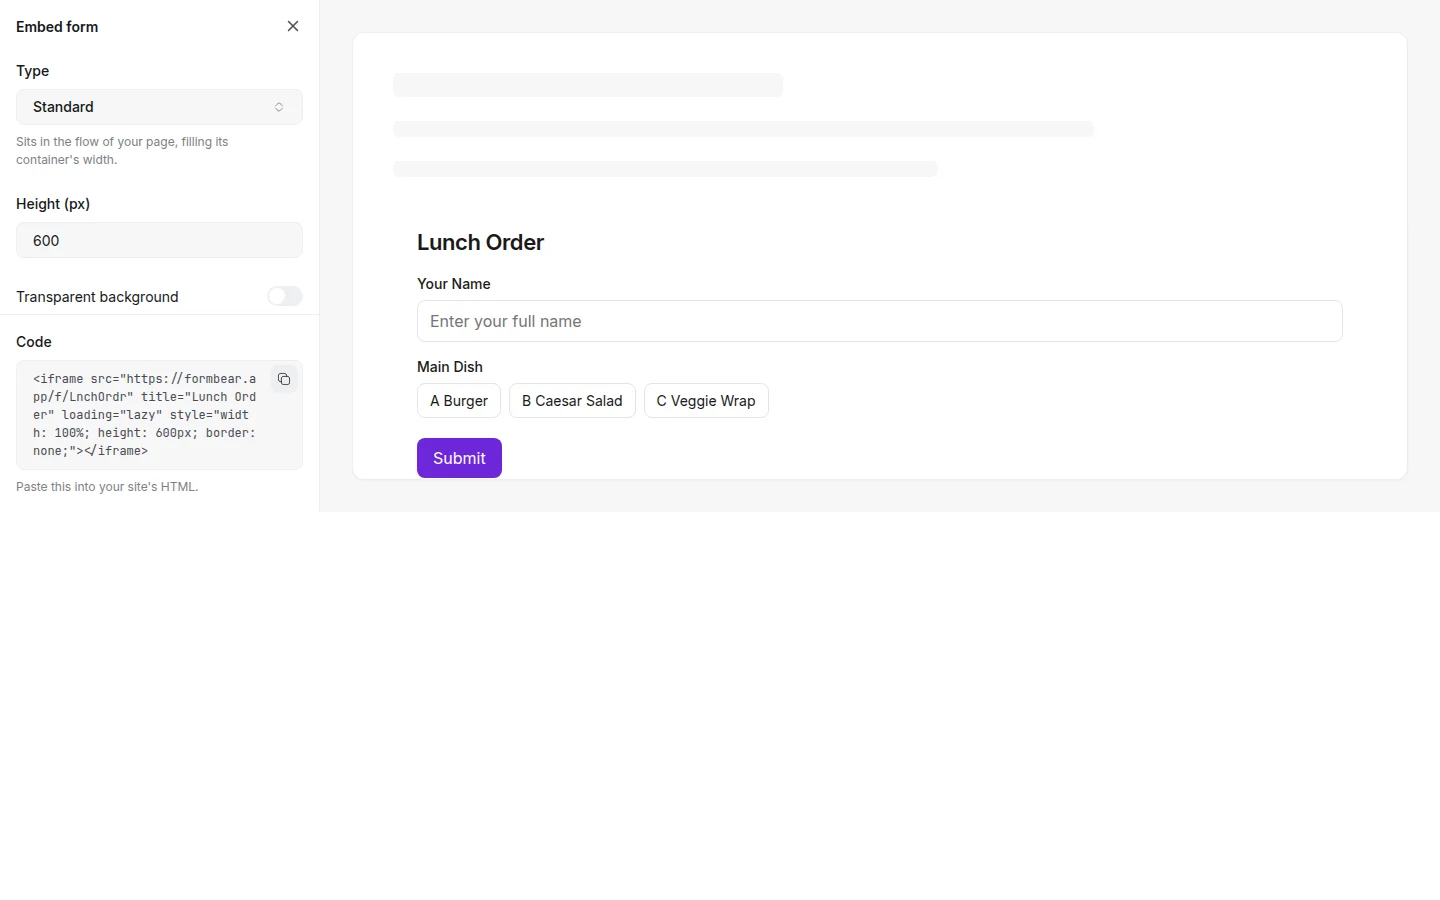Image resolution: width=1440 pixels, height=900 pixels.
Task: Click the Type label above the dropdown
Action: [x=33, y=71]
